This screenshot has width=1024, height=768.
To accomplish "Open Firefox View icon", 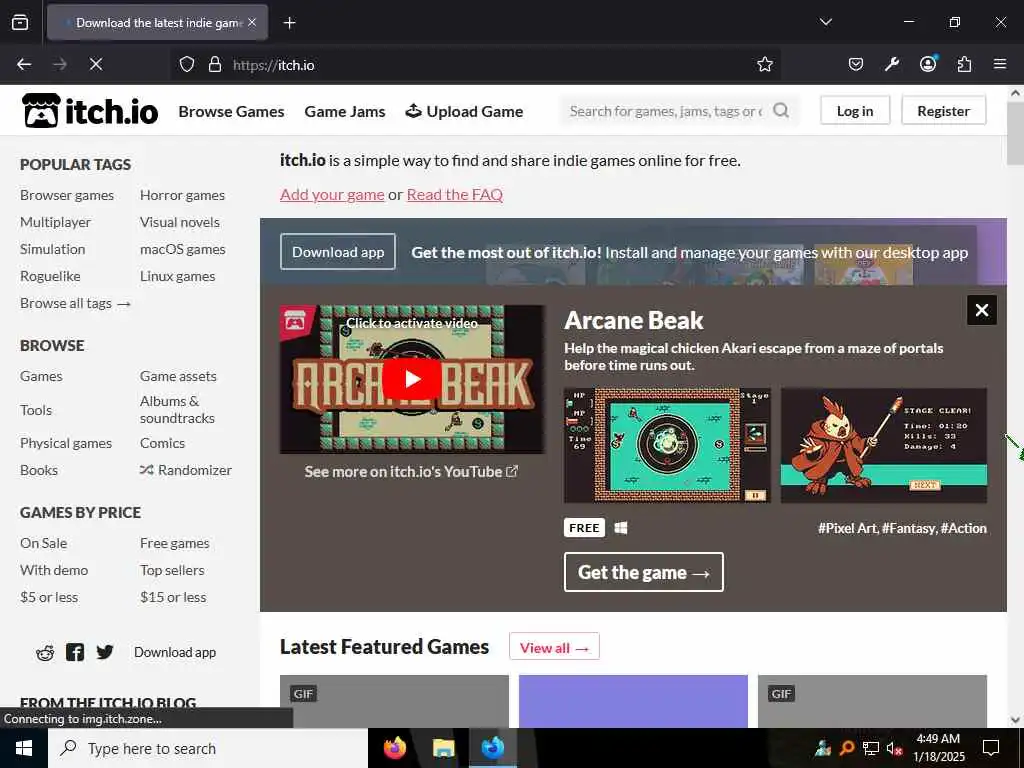I will coord(20,23).
